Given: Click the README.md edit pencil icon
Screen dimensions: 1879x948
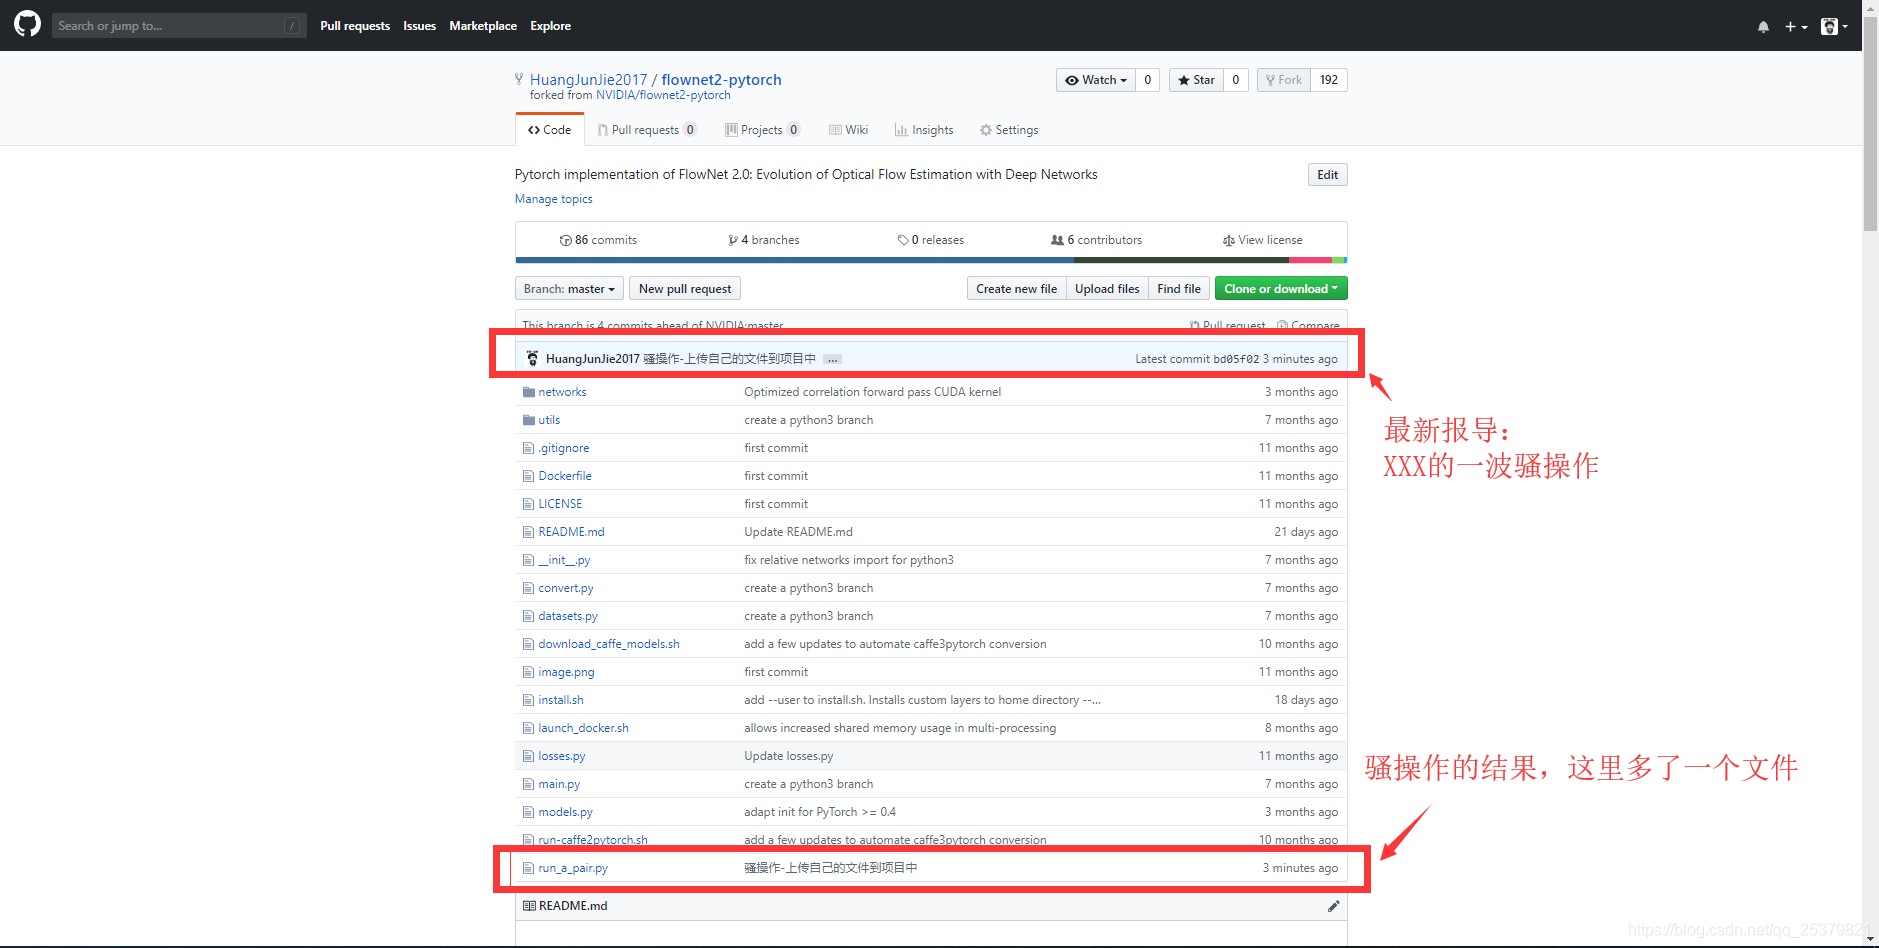Looking at the screenshot, I should tap(1333, 906).
